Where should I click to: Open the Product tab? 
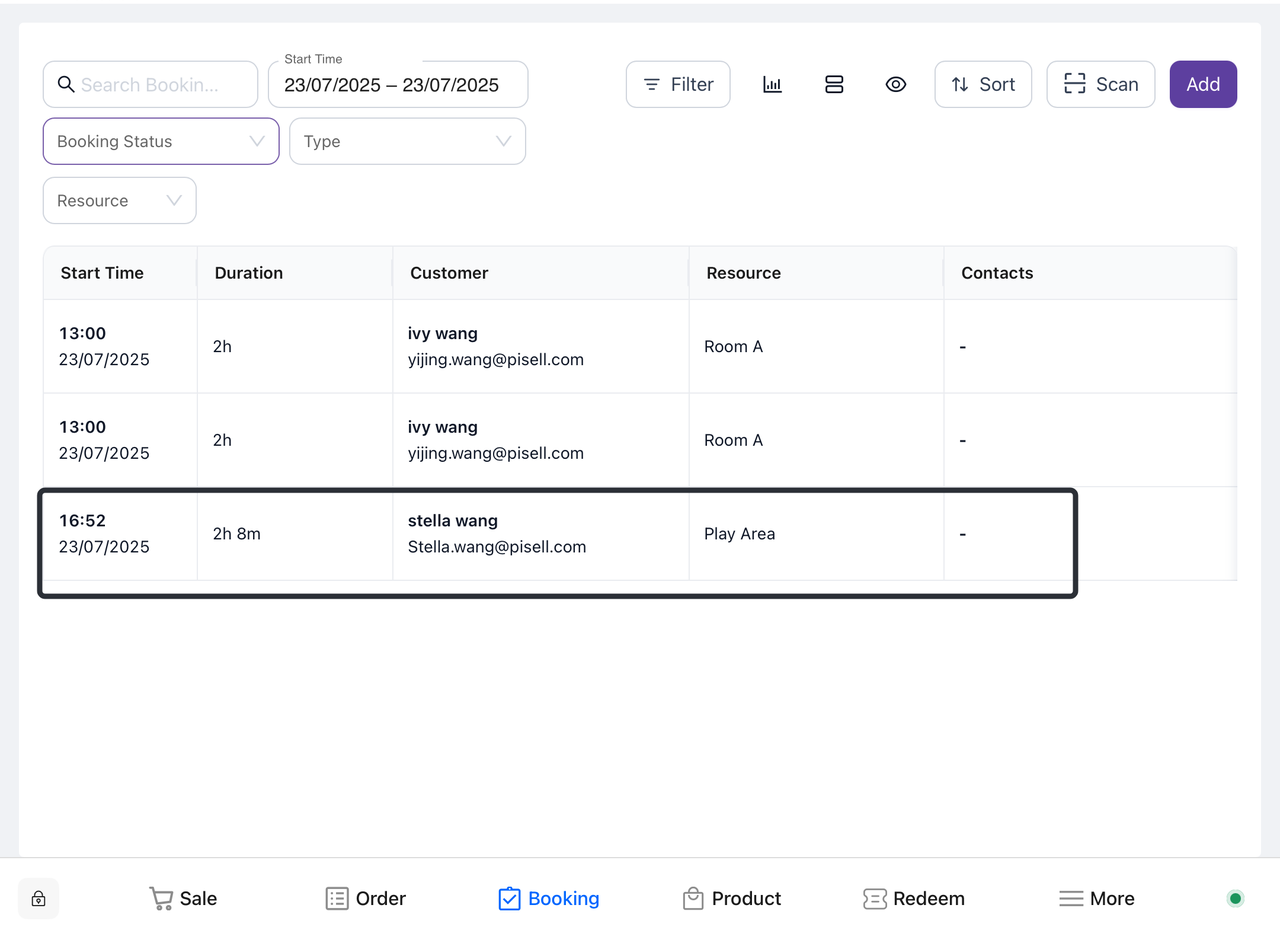(732, 898)
